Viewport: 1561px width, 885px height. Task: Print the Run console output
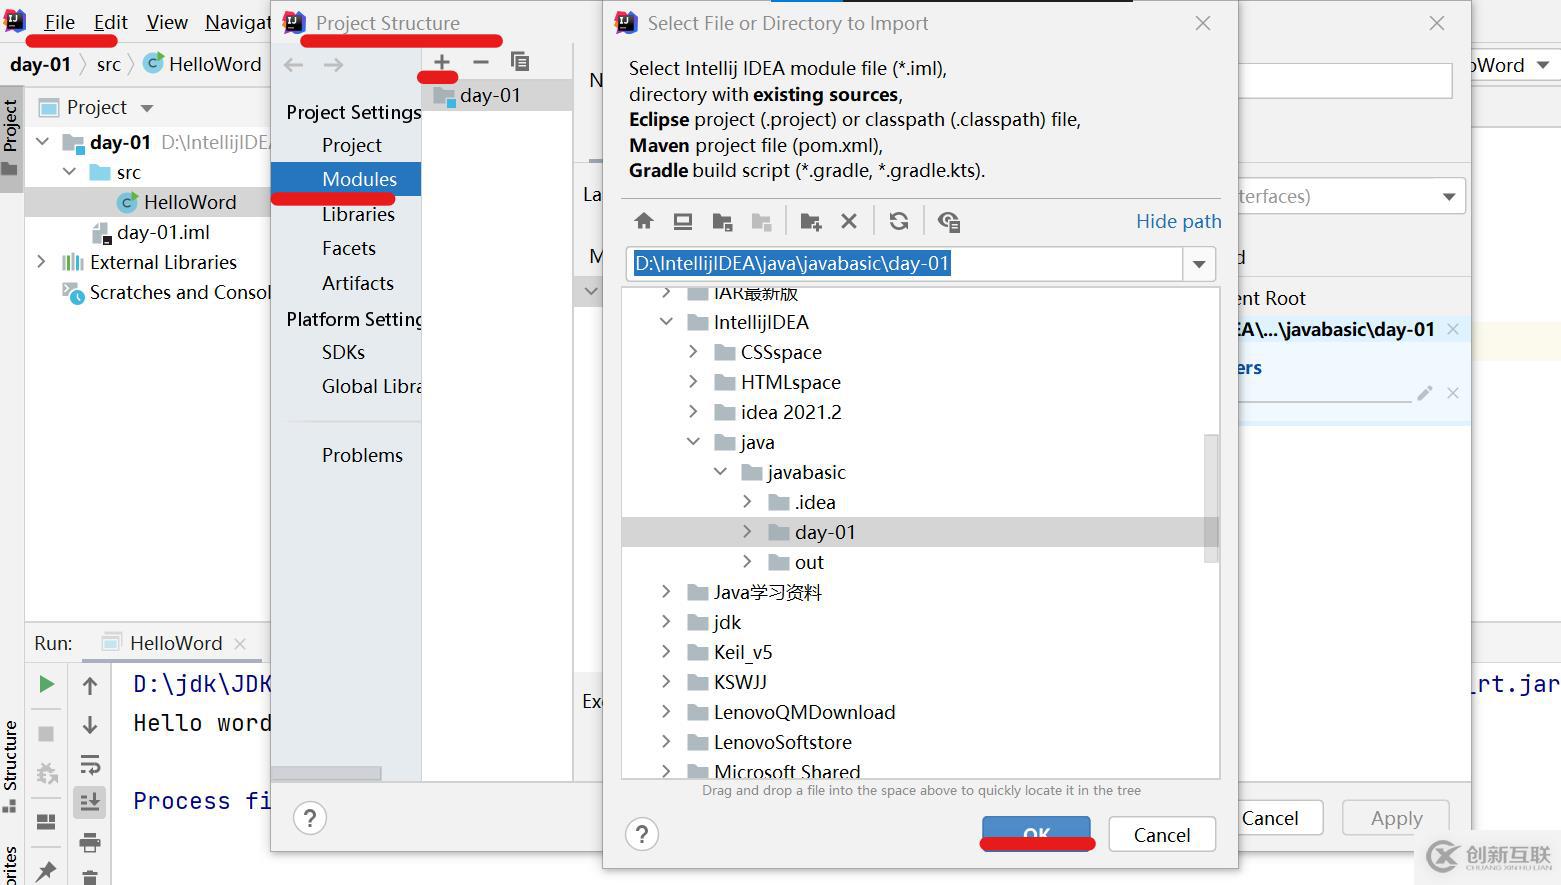click(x=90, y=842)
